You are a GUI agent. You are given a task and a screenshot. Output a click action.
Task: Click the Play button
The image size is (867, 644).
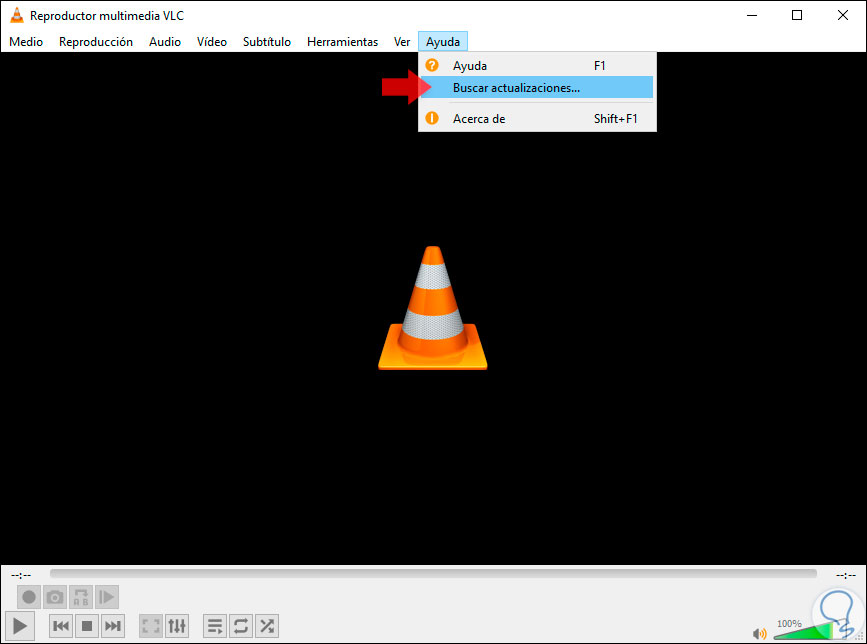click(20, 626)
